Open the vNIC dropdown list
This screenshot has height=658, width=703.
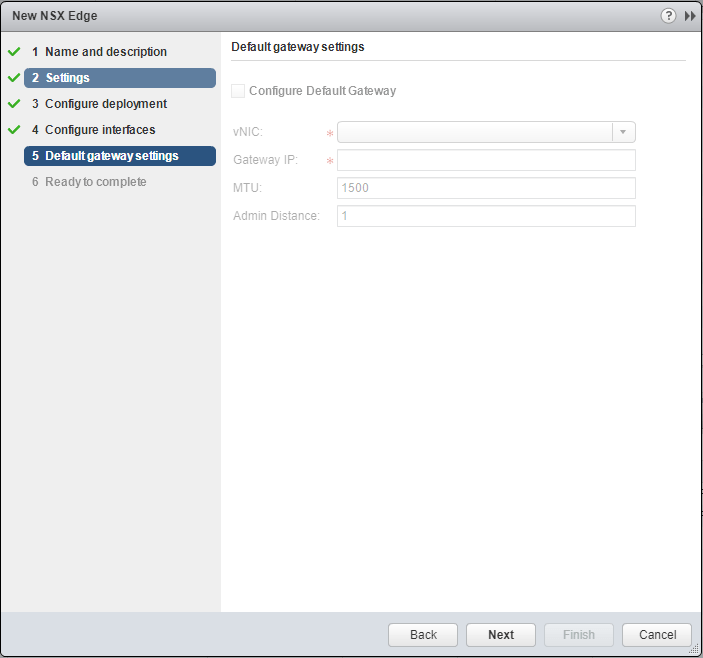click(623, 132)
